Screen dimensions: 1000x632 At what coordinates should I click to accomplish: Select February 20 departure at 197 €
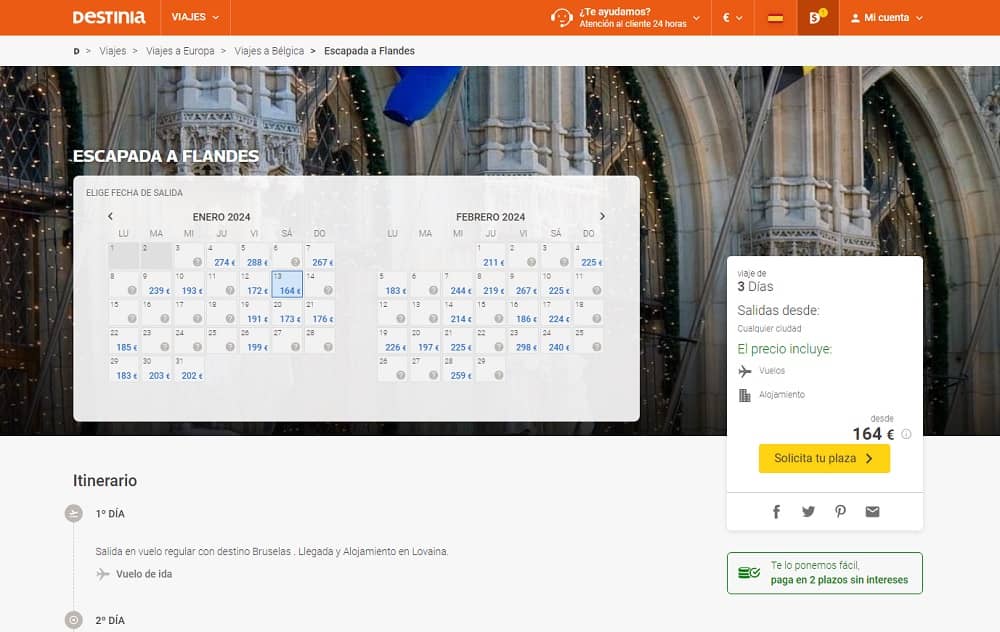tap(425, 341)
